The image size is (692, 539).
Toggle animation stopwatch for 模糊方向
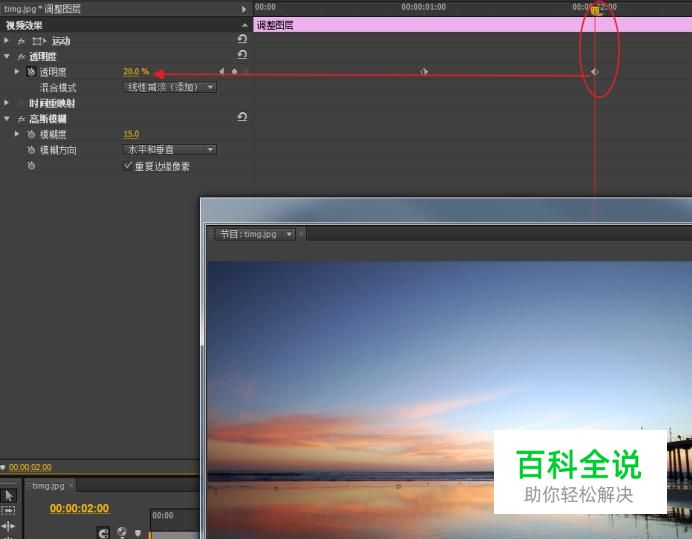[x=31, y=150]
